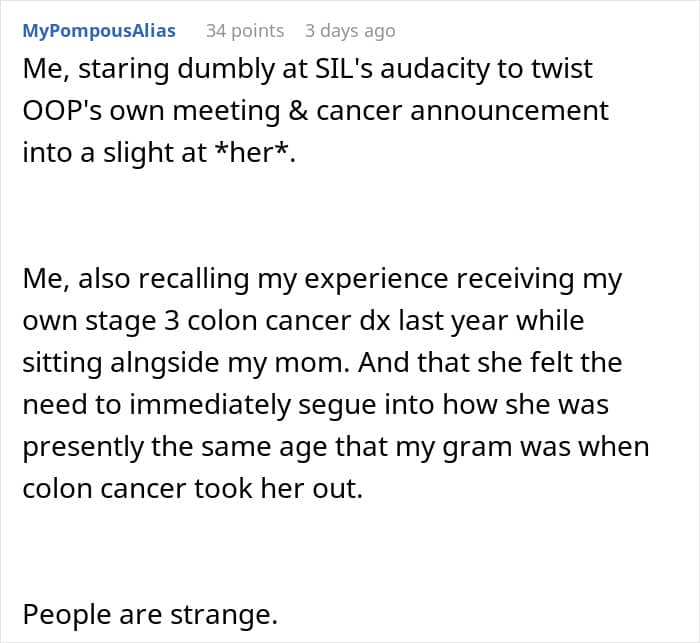This screenshot has height=643, width=700.
Task: Click the ampersand in cancer announcement line
Action: point(298,111)
